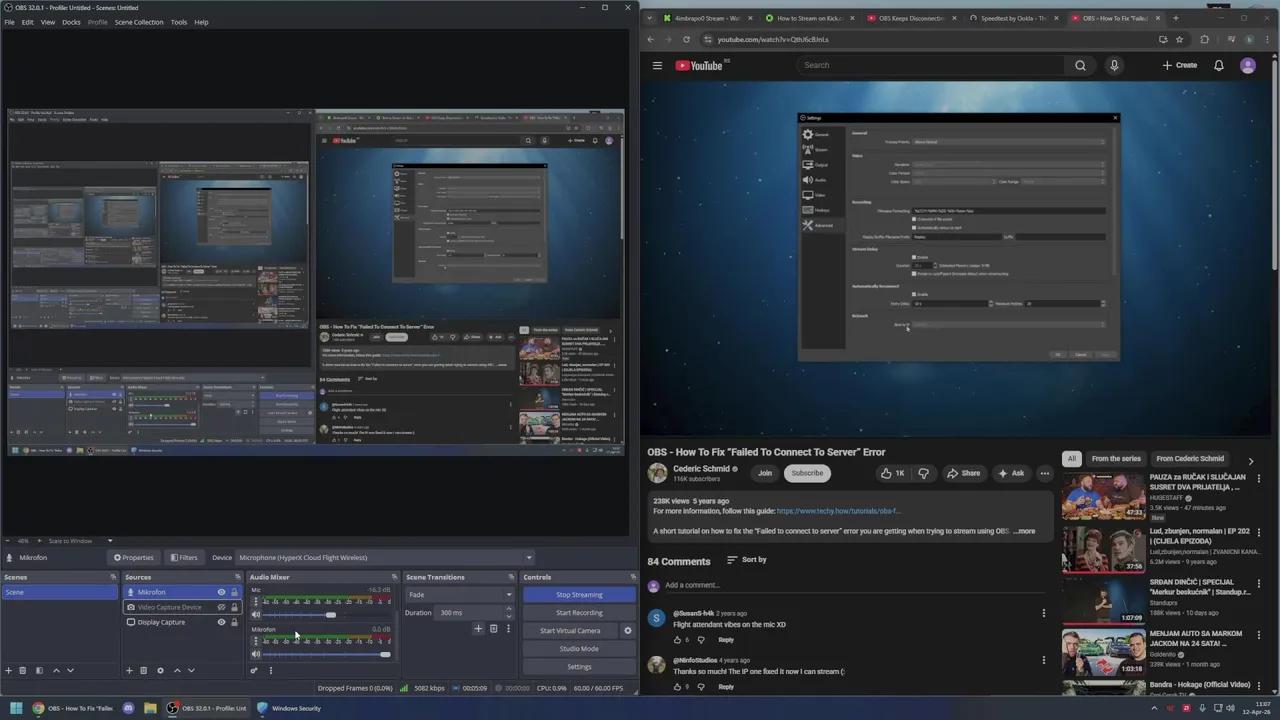Open MENJAM AUTO SA MARKOM video thumbnail

1103,650
